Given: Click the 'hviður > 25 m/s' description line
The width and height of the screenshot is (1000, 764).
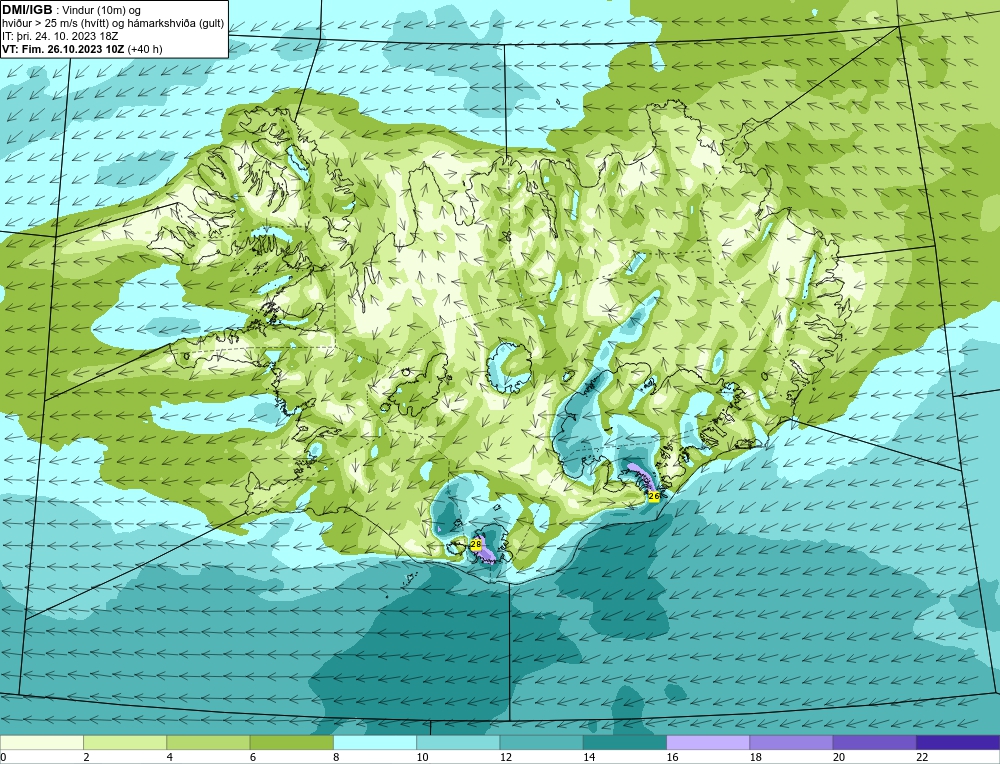Looking at the screenshot, I should point(113,24).
